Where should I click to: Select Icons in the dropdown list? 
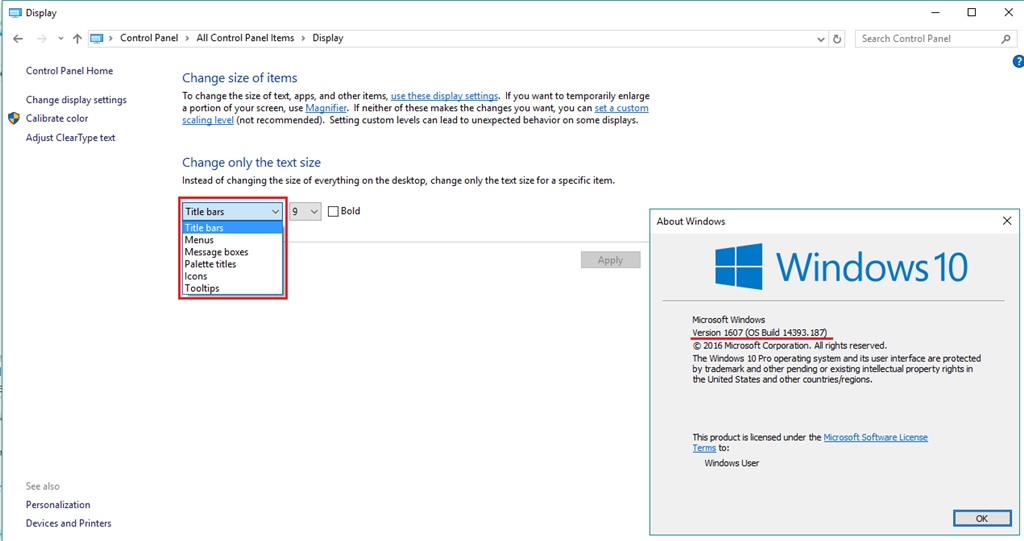click(x=232, y=276)
